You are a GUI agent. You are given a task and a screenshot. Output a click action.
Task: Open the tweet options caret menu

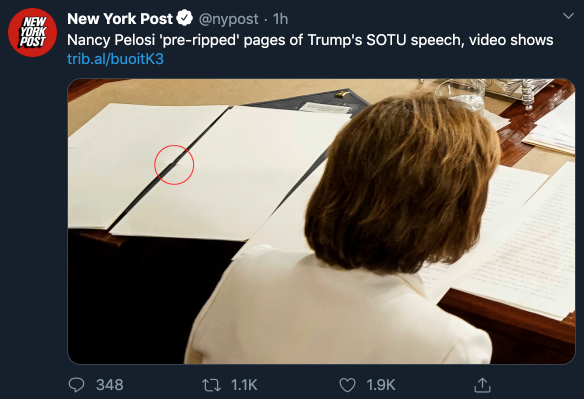click(x=568, y=16)
